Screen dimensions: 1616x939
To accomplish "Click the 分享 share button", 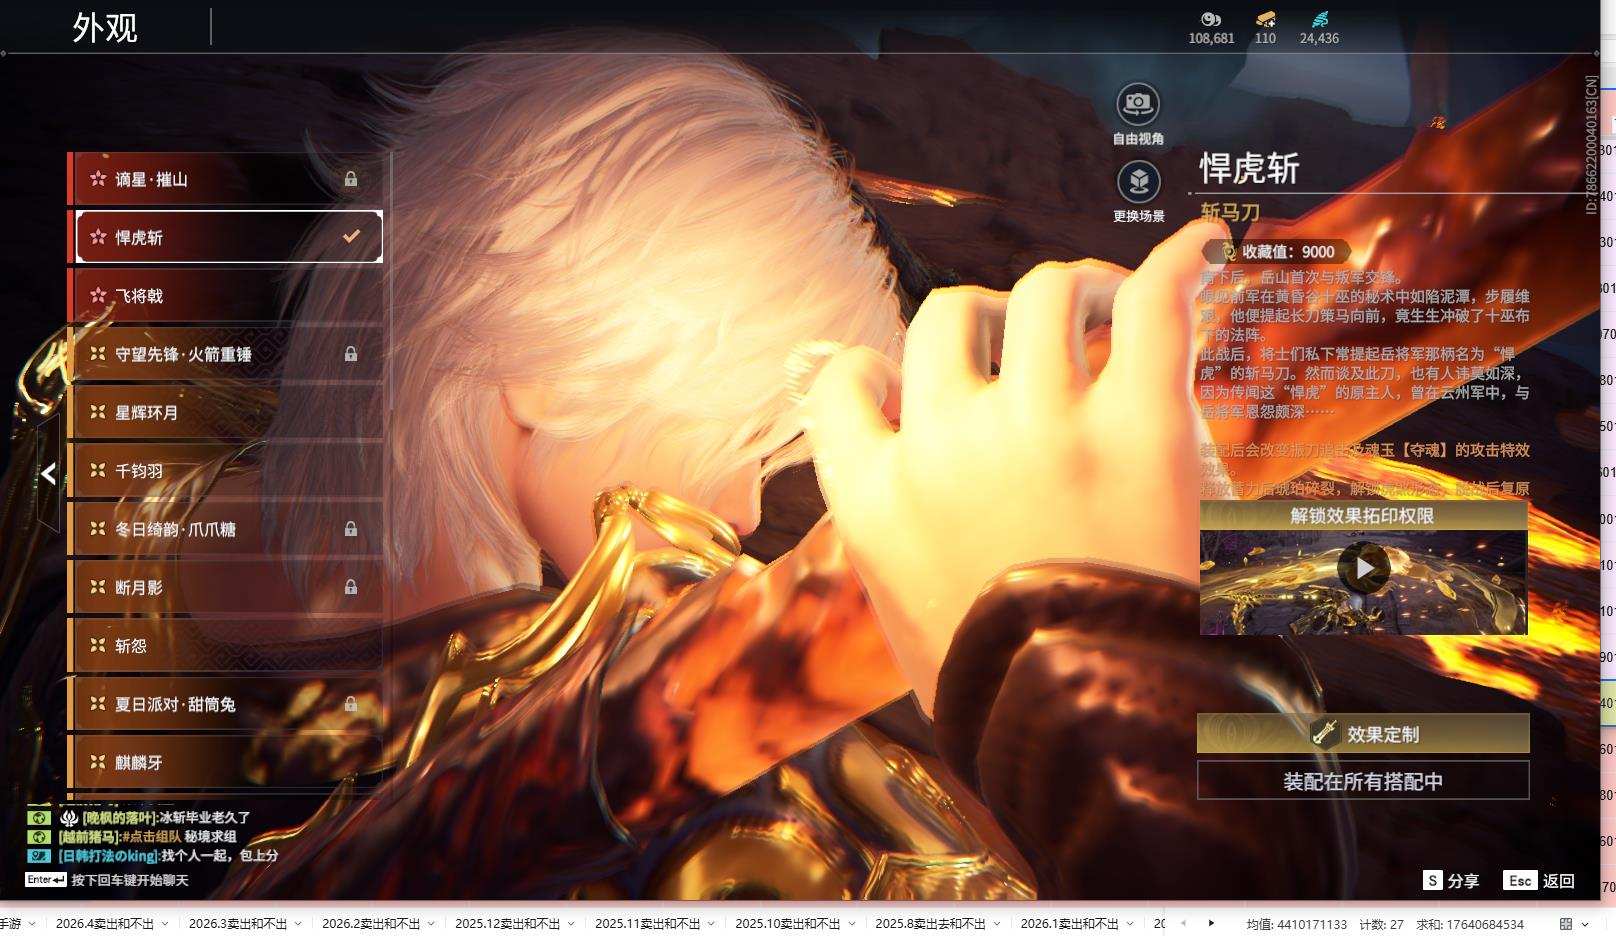I will [x=1451, y=881].
